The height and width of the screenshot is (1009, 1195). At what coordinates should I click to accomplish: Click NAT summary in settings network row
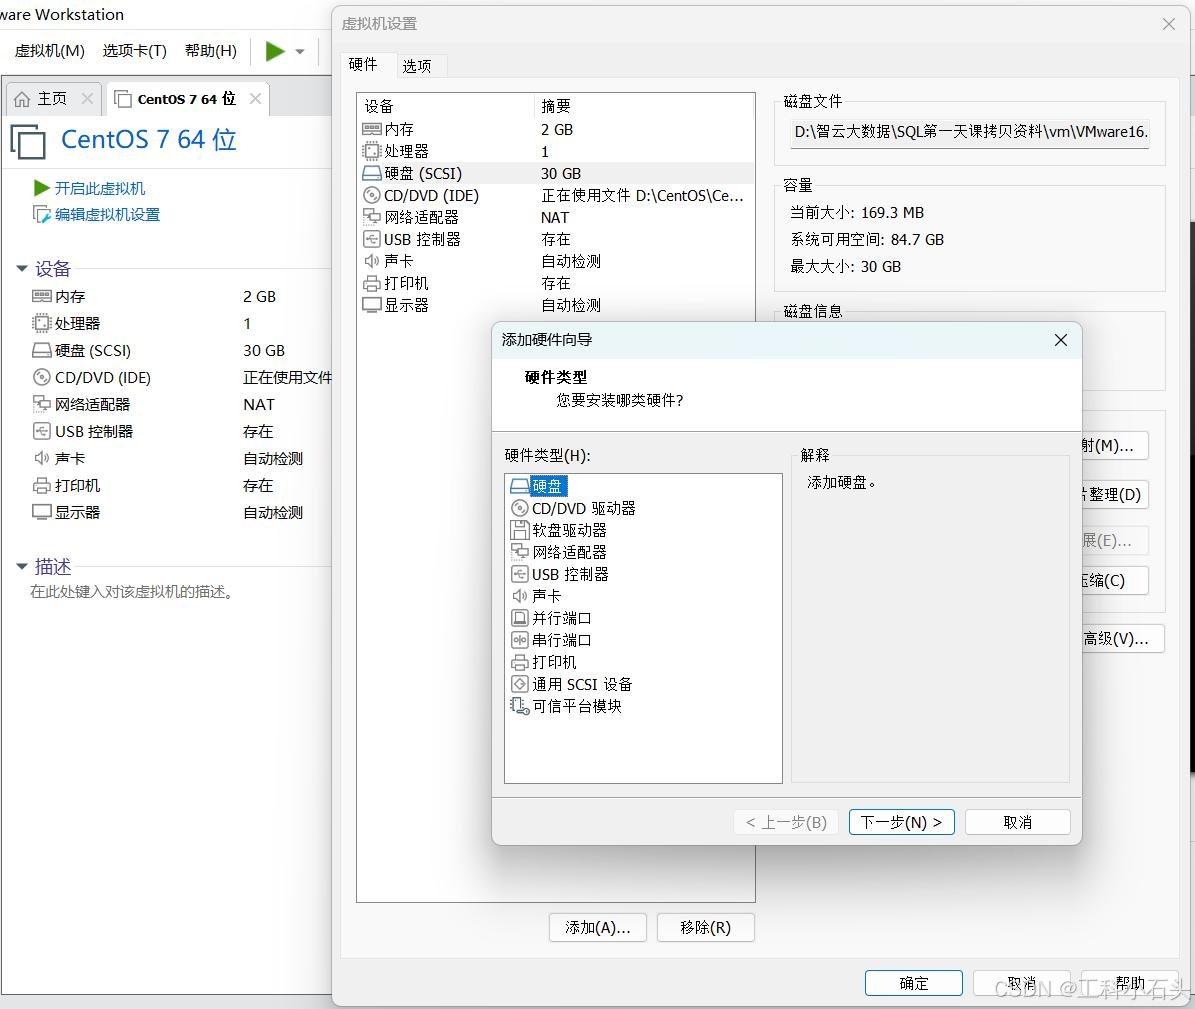[x=555, y=217]
